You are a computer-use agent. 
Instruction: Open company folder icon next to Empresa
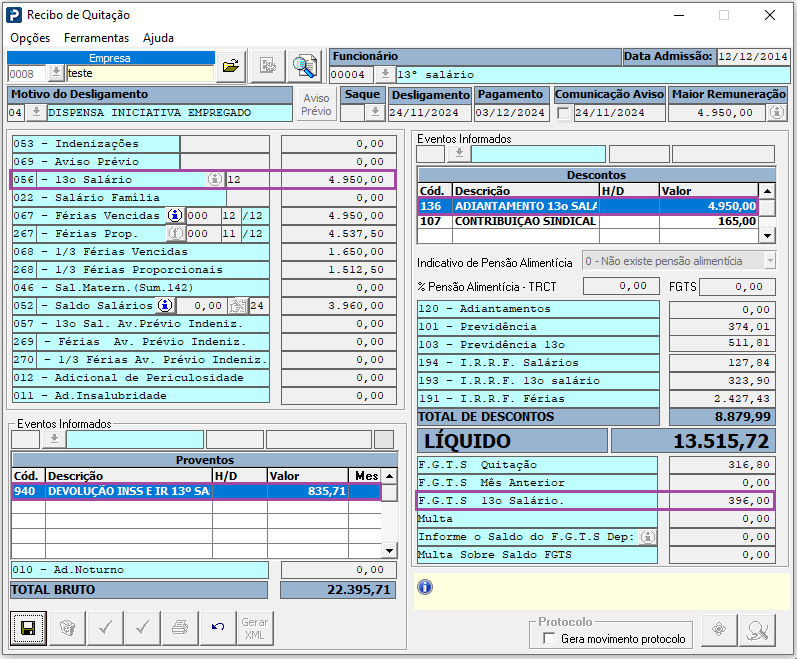(231, 66)
